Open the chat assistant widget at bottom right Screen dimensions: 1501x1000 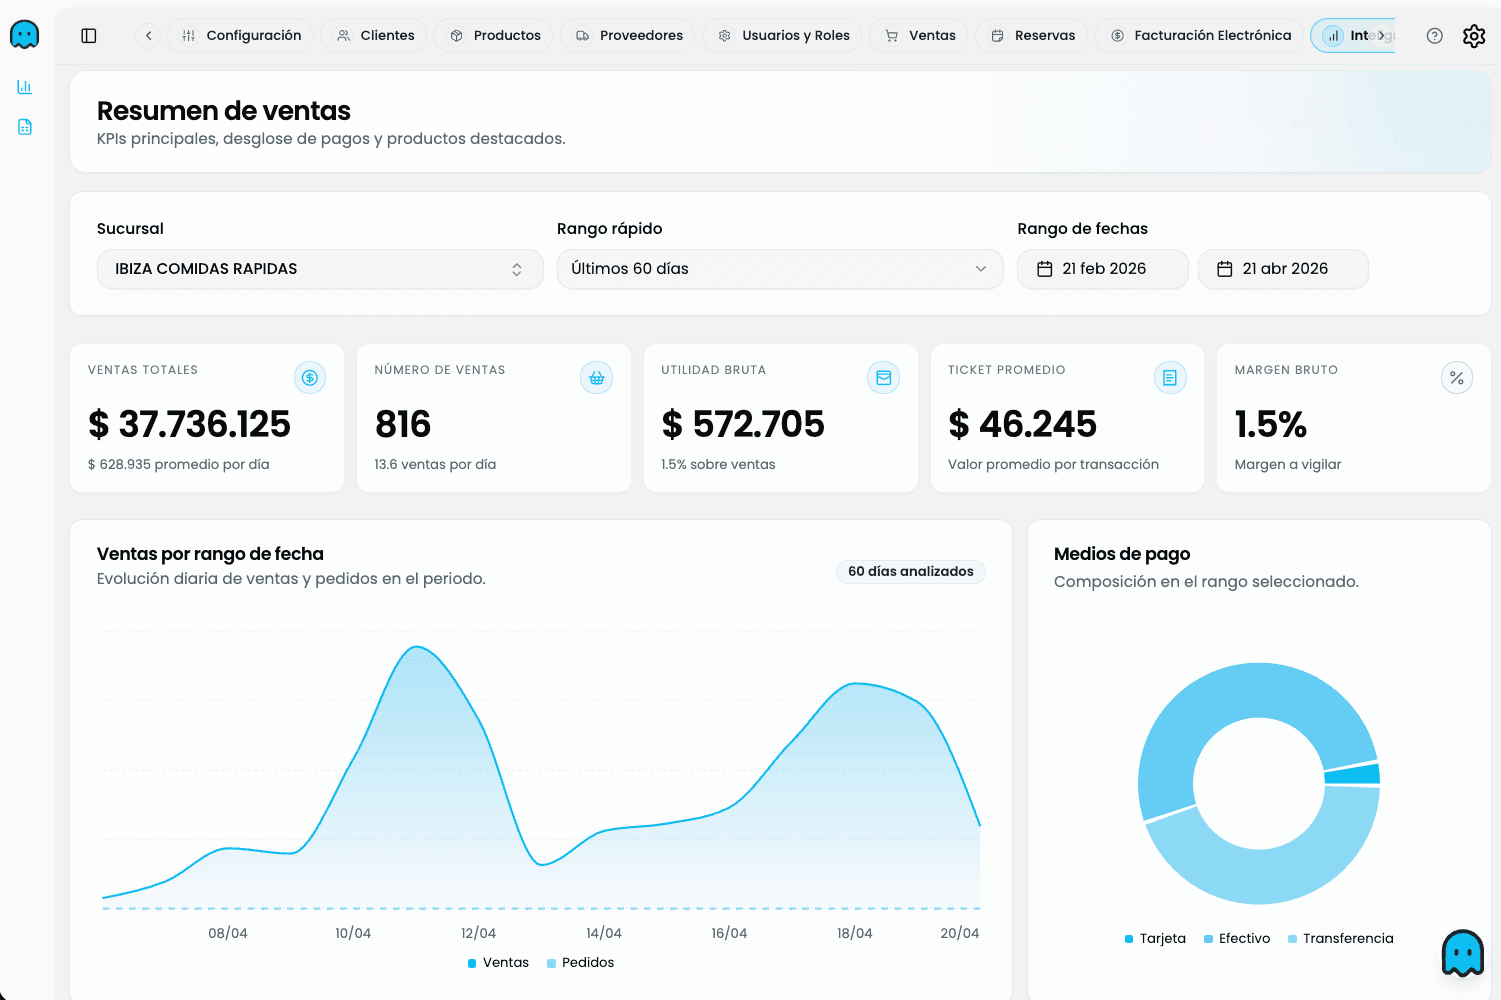1462,952
